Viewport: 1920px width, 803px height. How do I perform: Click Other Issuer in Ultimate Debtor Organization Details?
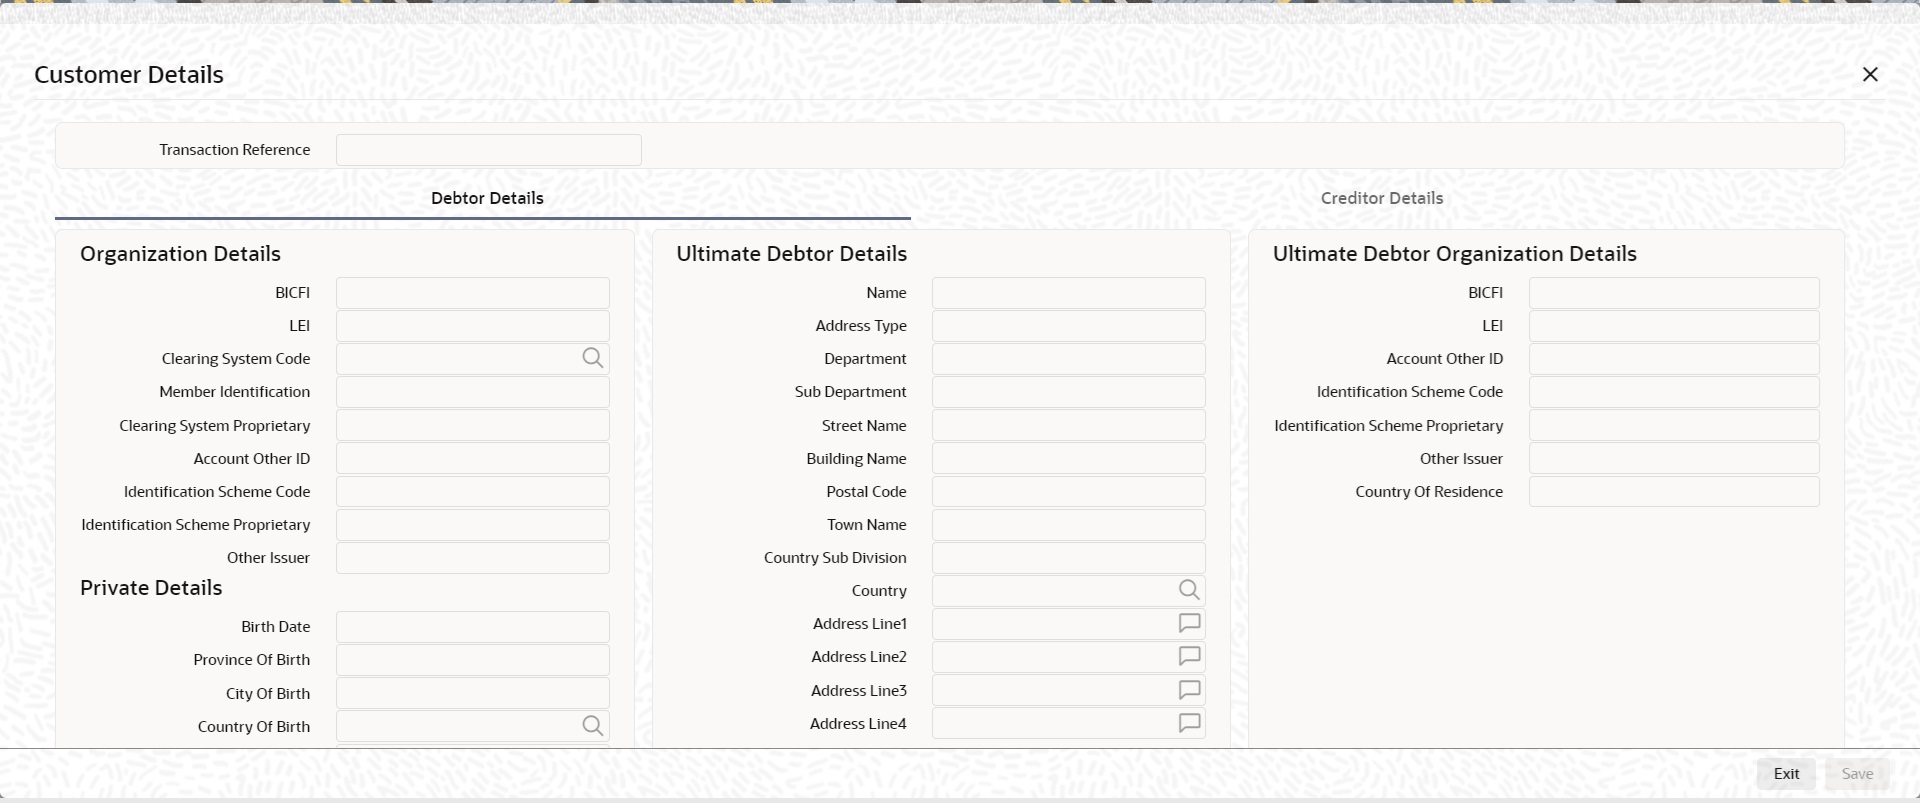[x=1674, y=458]
